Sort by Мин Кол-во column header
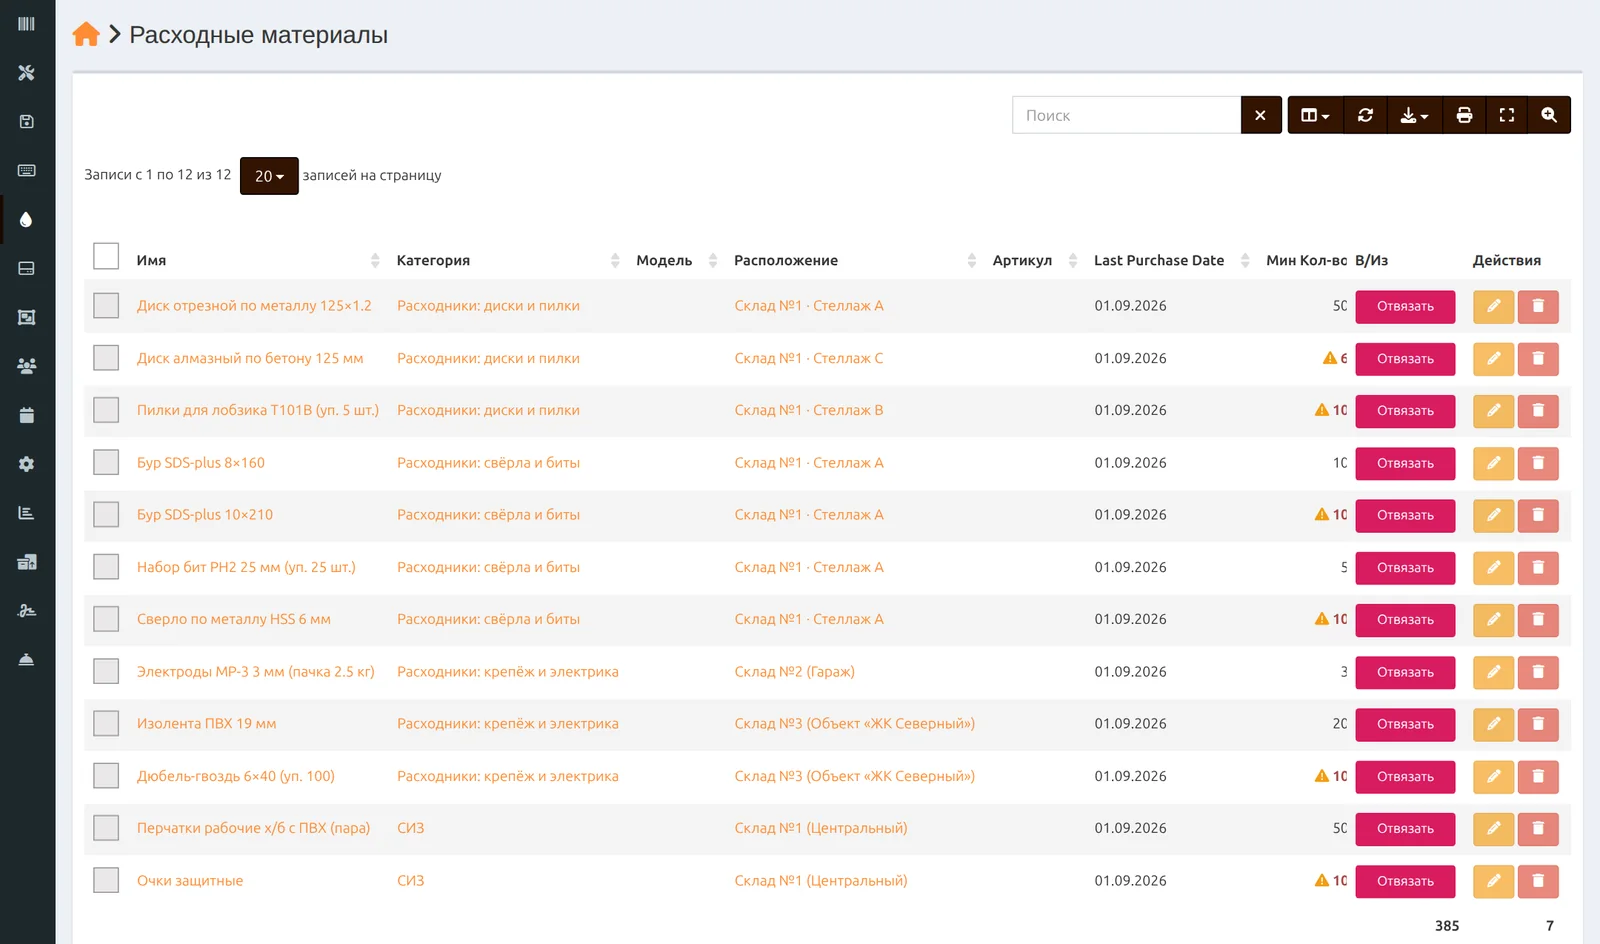The height and width of the screenshot is (944, 1600). [x=1306, y=260]
